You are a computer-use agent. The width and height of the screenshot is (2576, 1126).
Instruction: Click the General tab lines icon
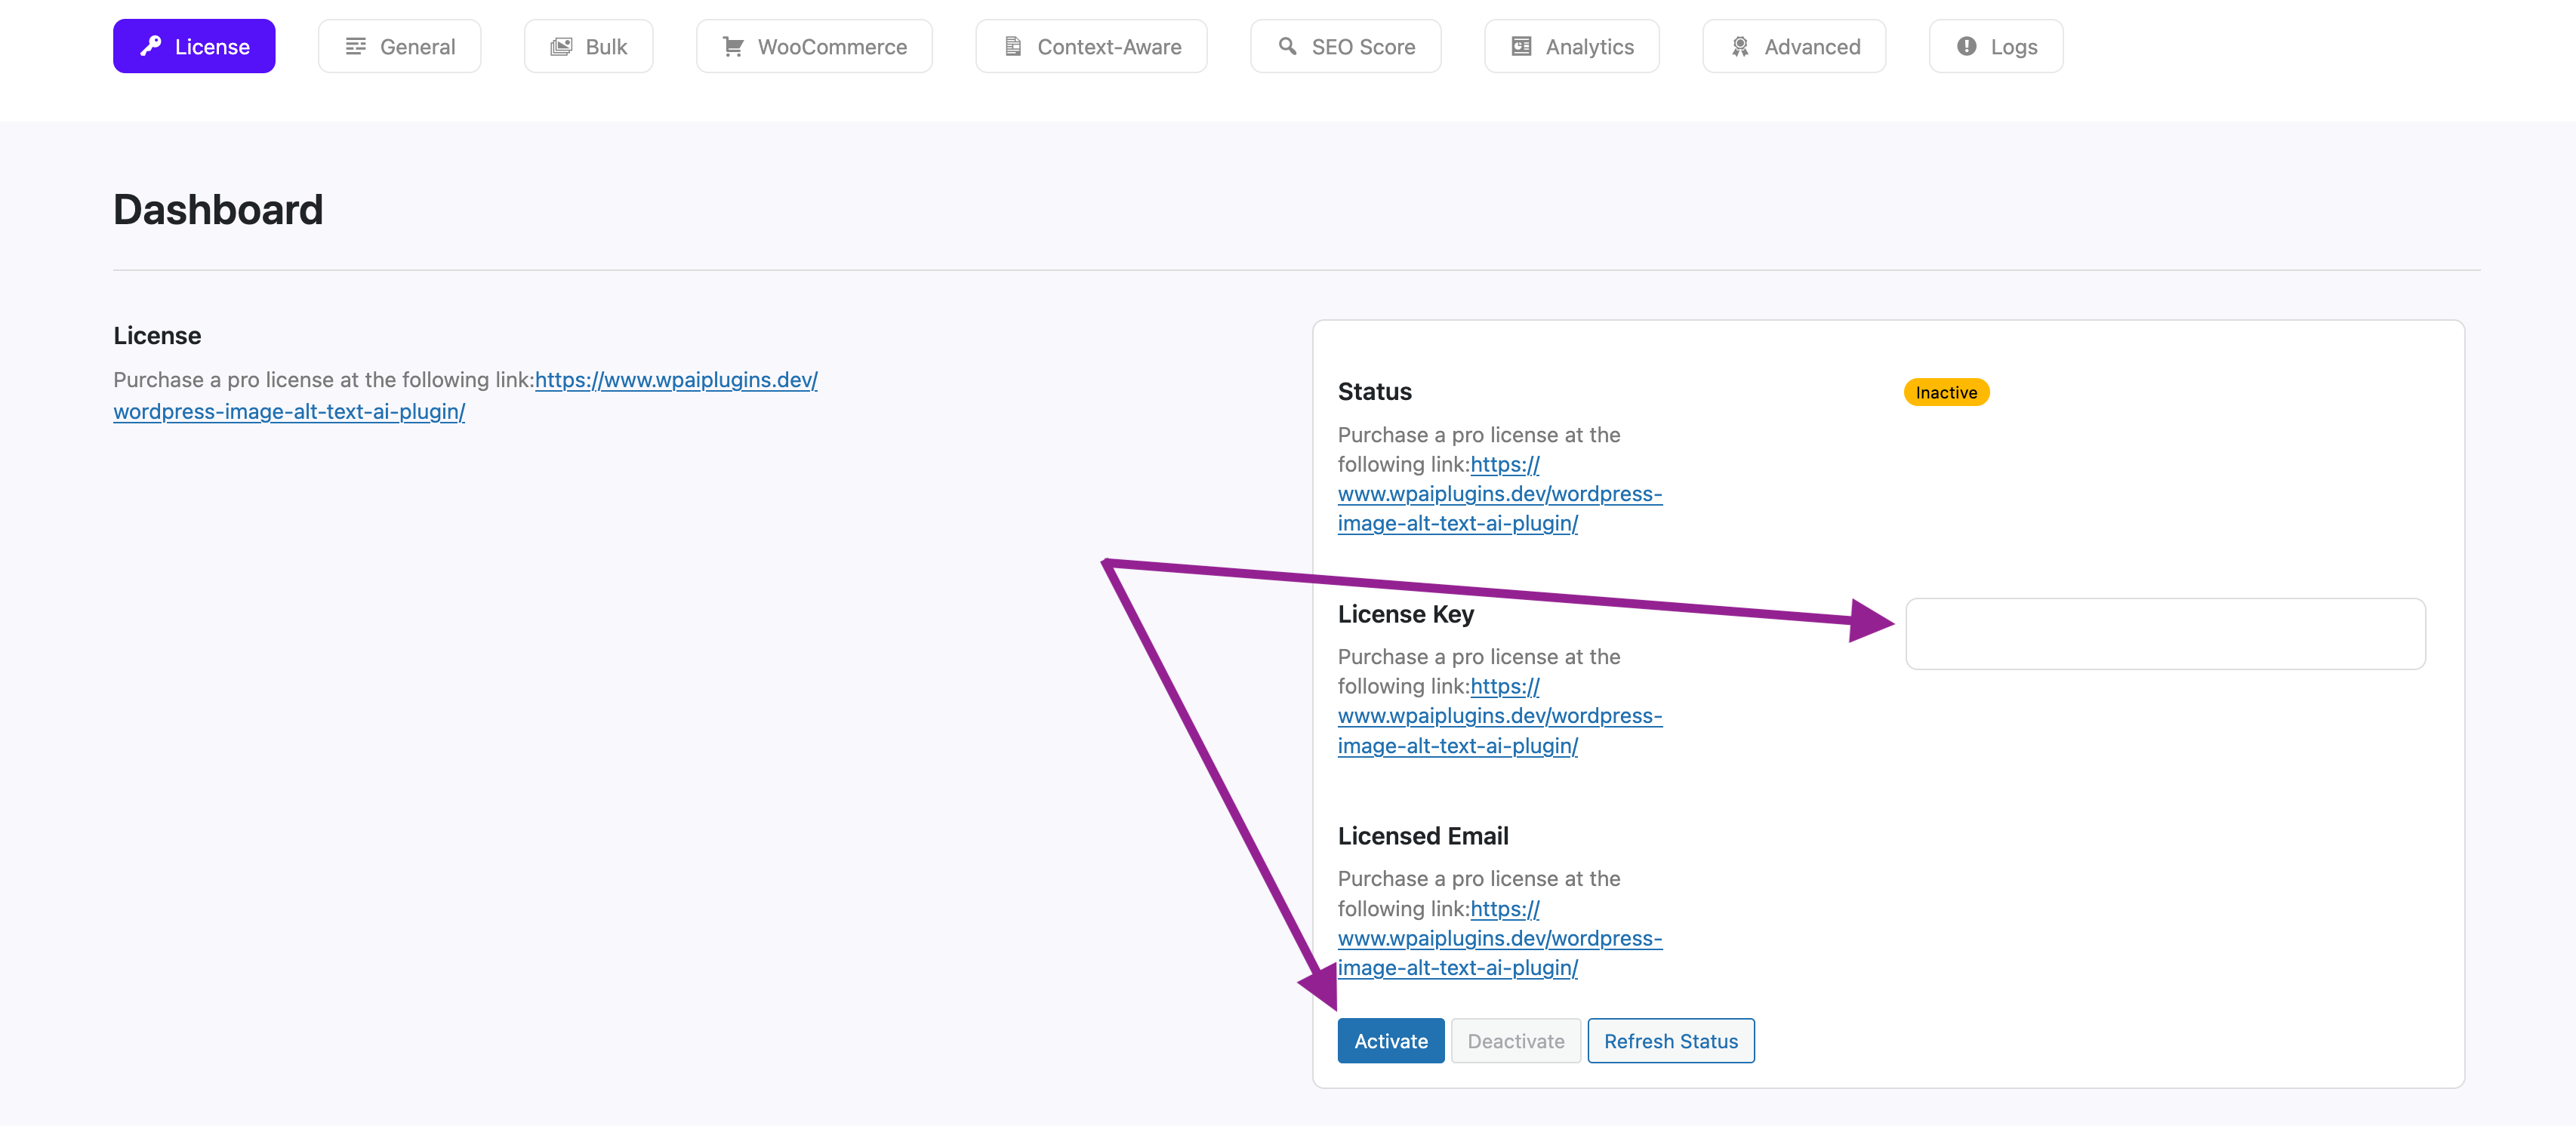(x=355, y=46)
